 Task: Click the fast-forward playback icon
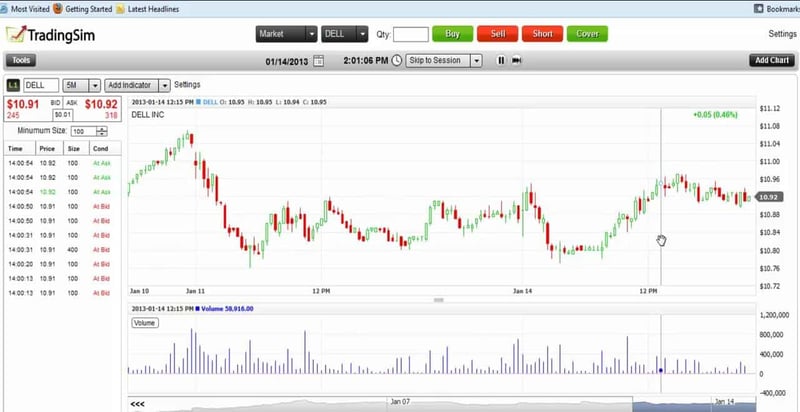517,60
